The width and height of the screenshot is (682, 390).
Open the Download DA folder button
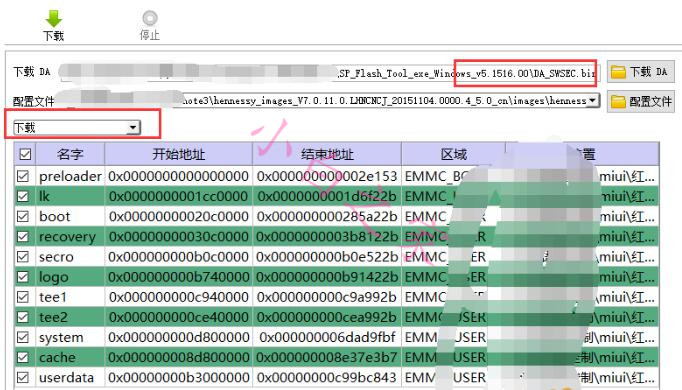click(640, 72)
